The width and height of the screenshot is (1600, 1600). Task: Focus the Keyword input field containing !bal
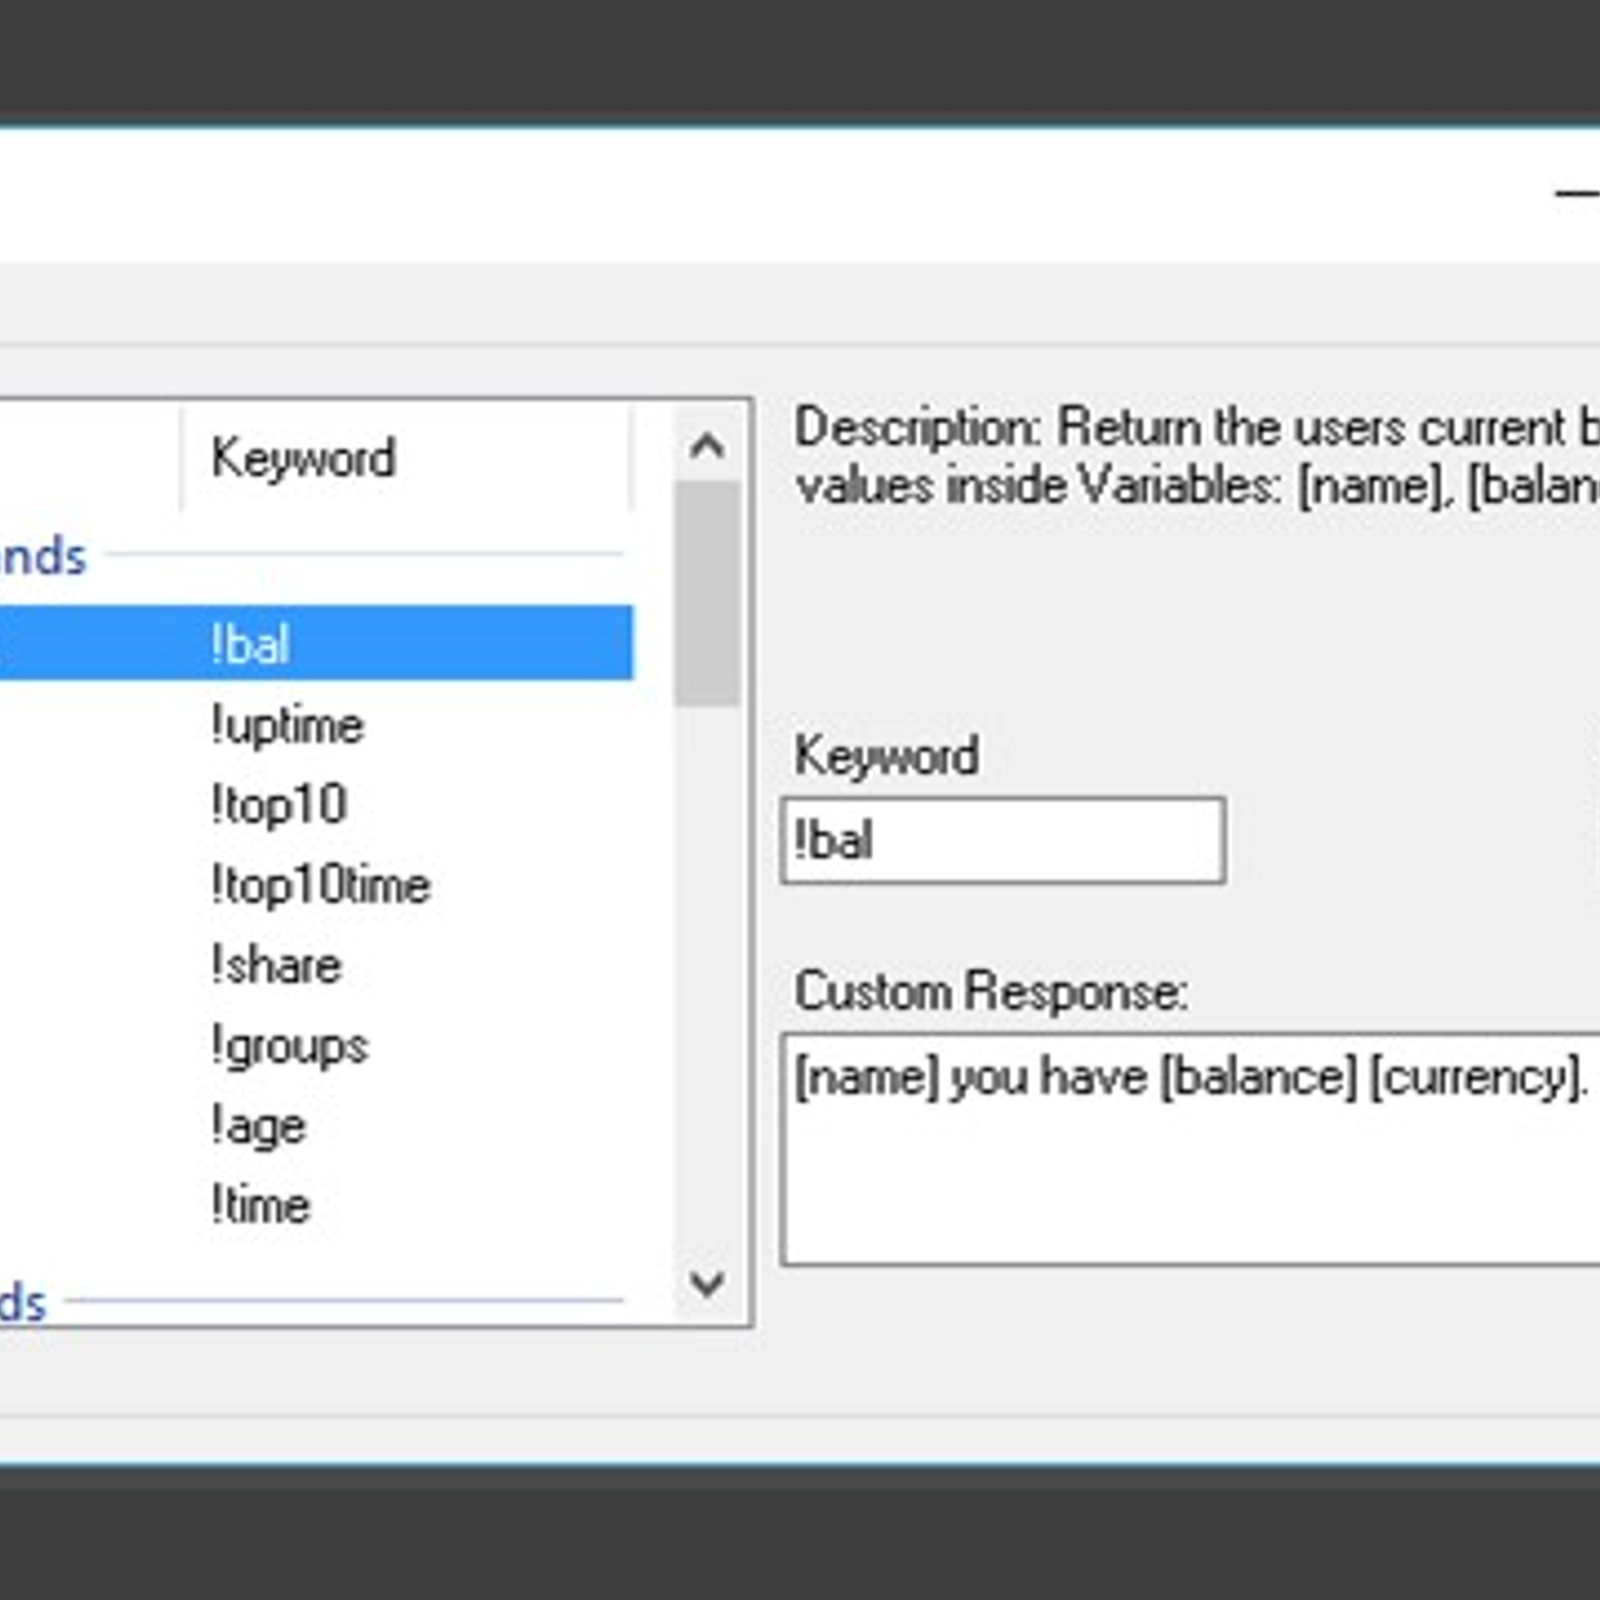1003,840
